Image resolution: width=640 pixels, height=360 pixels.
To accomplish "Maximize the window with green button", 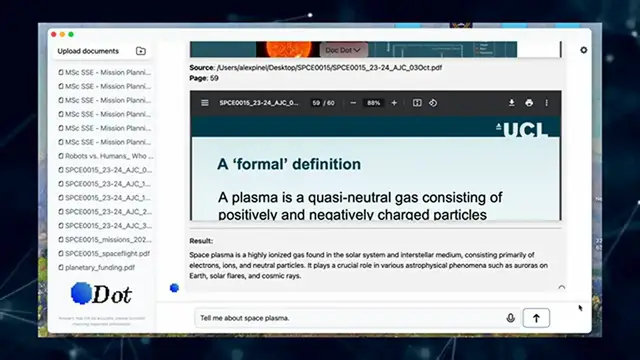I will click(x=71, y=34).
